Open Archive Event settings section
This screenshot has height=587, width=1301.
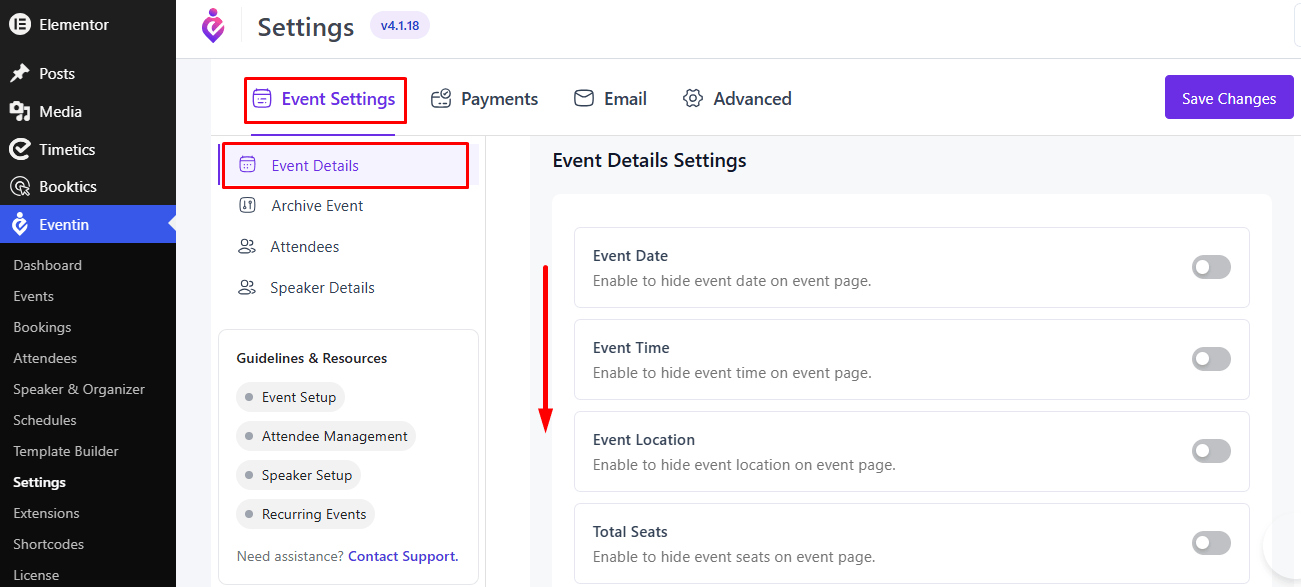tap(348, 205)
